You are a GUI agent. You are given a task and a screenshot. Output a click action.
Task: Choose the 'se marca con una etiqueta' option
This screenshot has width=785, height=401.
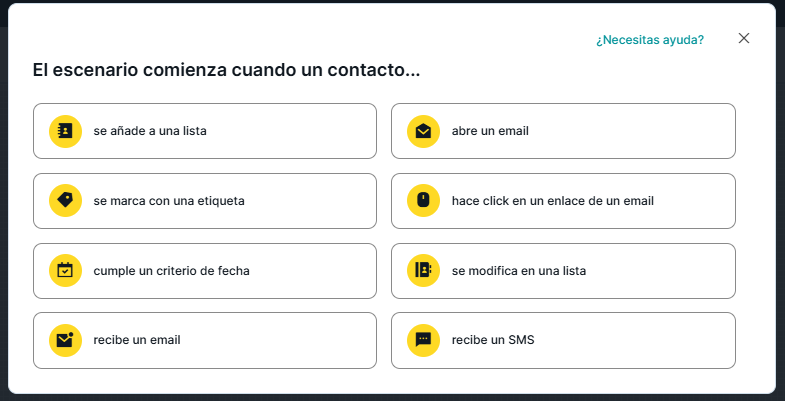[x=169, y=201]
